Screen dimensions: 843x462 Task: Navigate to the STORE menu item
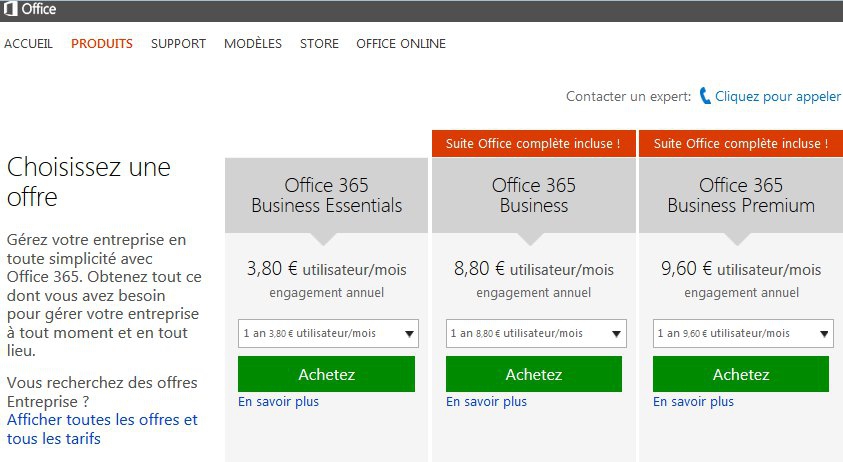(319, 44)
